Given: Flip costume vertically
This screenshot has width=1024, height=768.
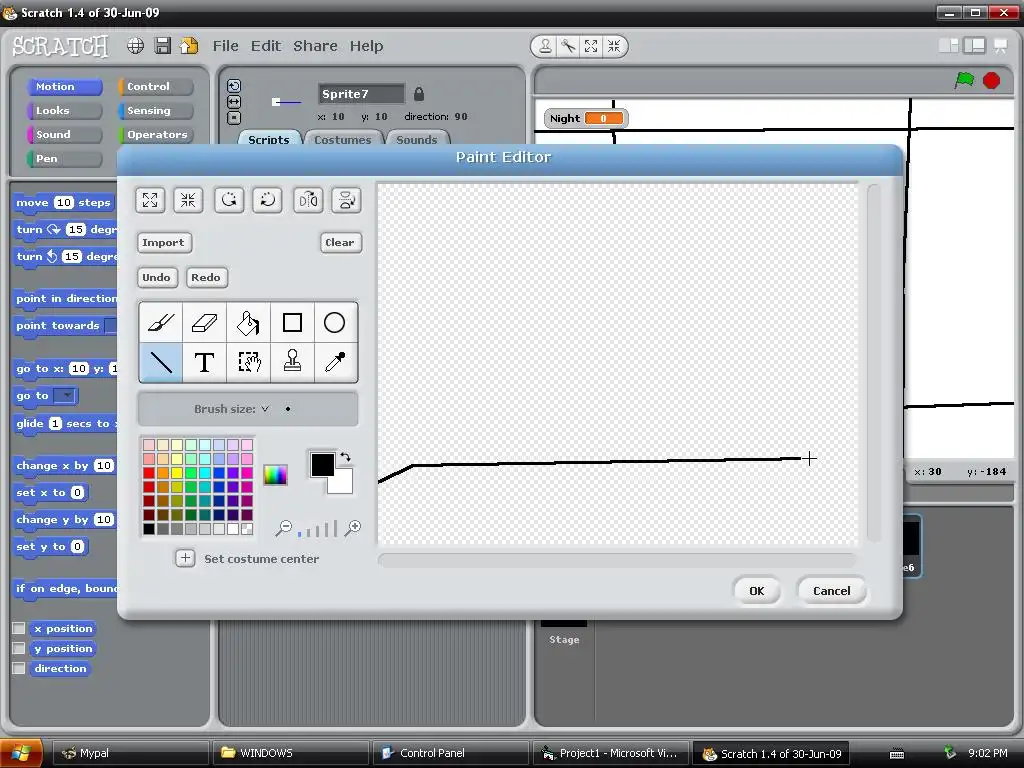Looking at the screenshot, I should (x=347, y=200).
